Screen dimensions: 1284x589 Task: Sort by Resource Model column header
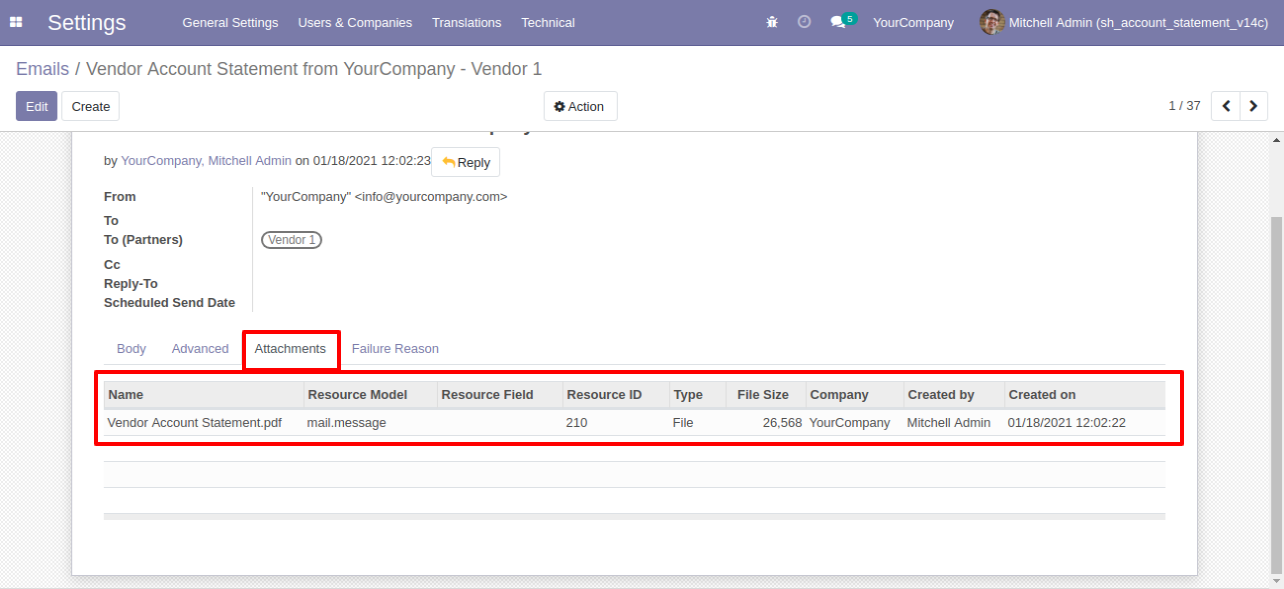point(371,395)
